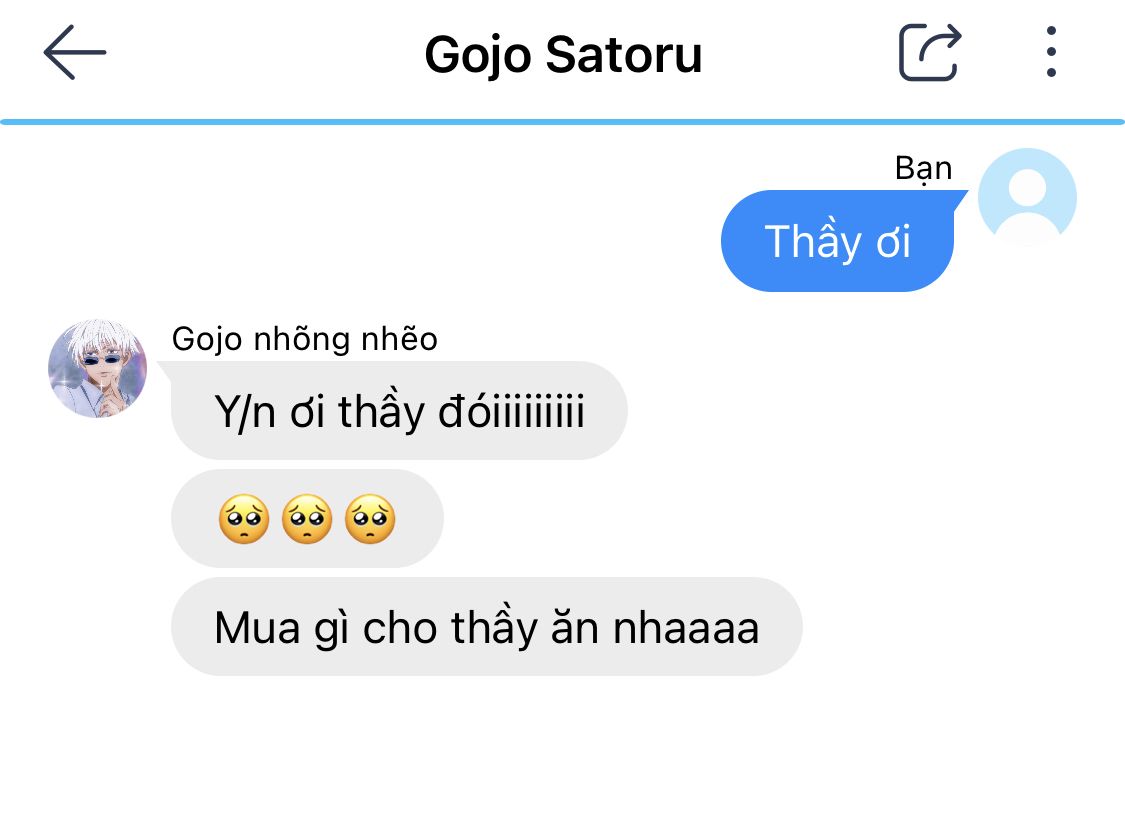Tap the word đóiiiiiiiii in the grey bubble
This screenshot has width=1125, height=833.
512,411
